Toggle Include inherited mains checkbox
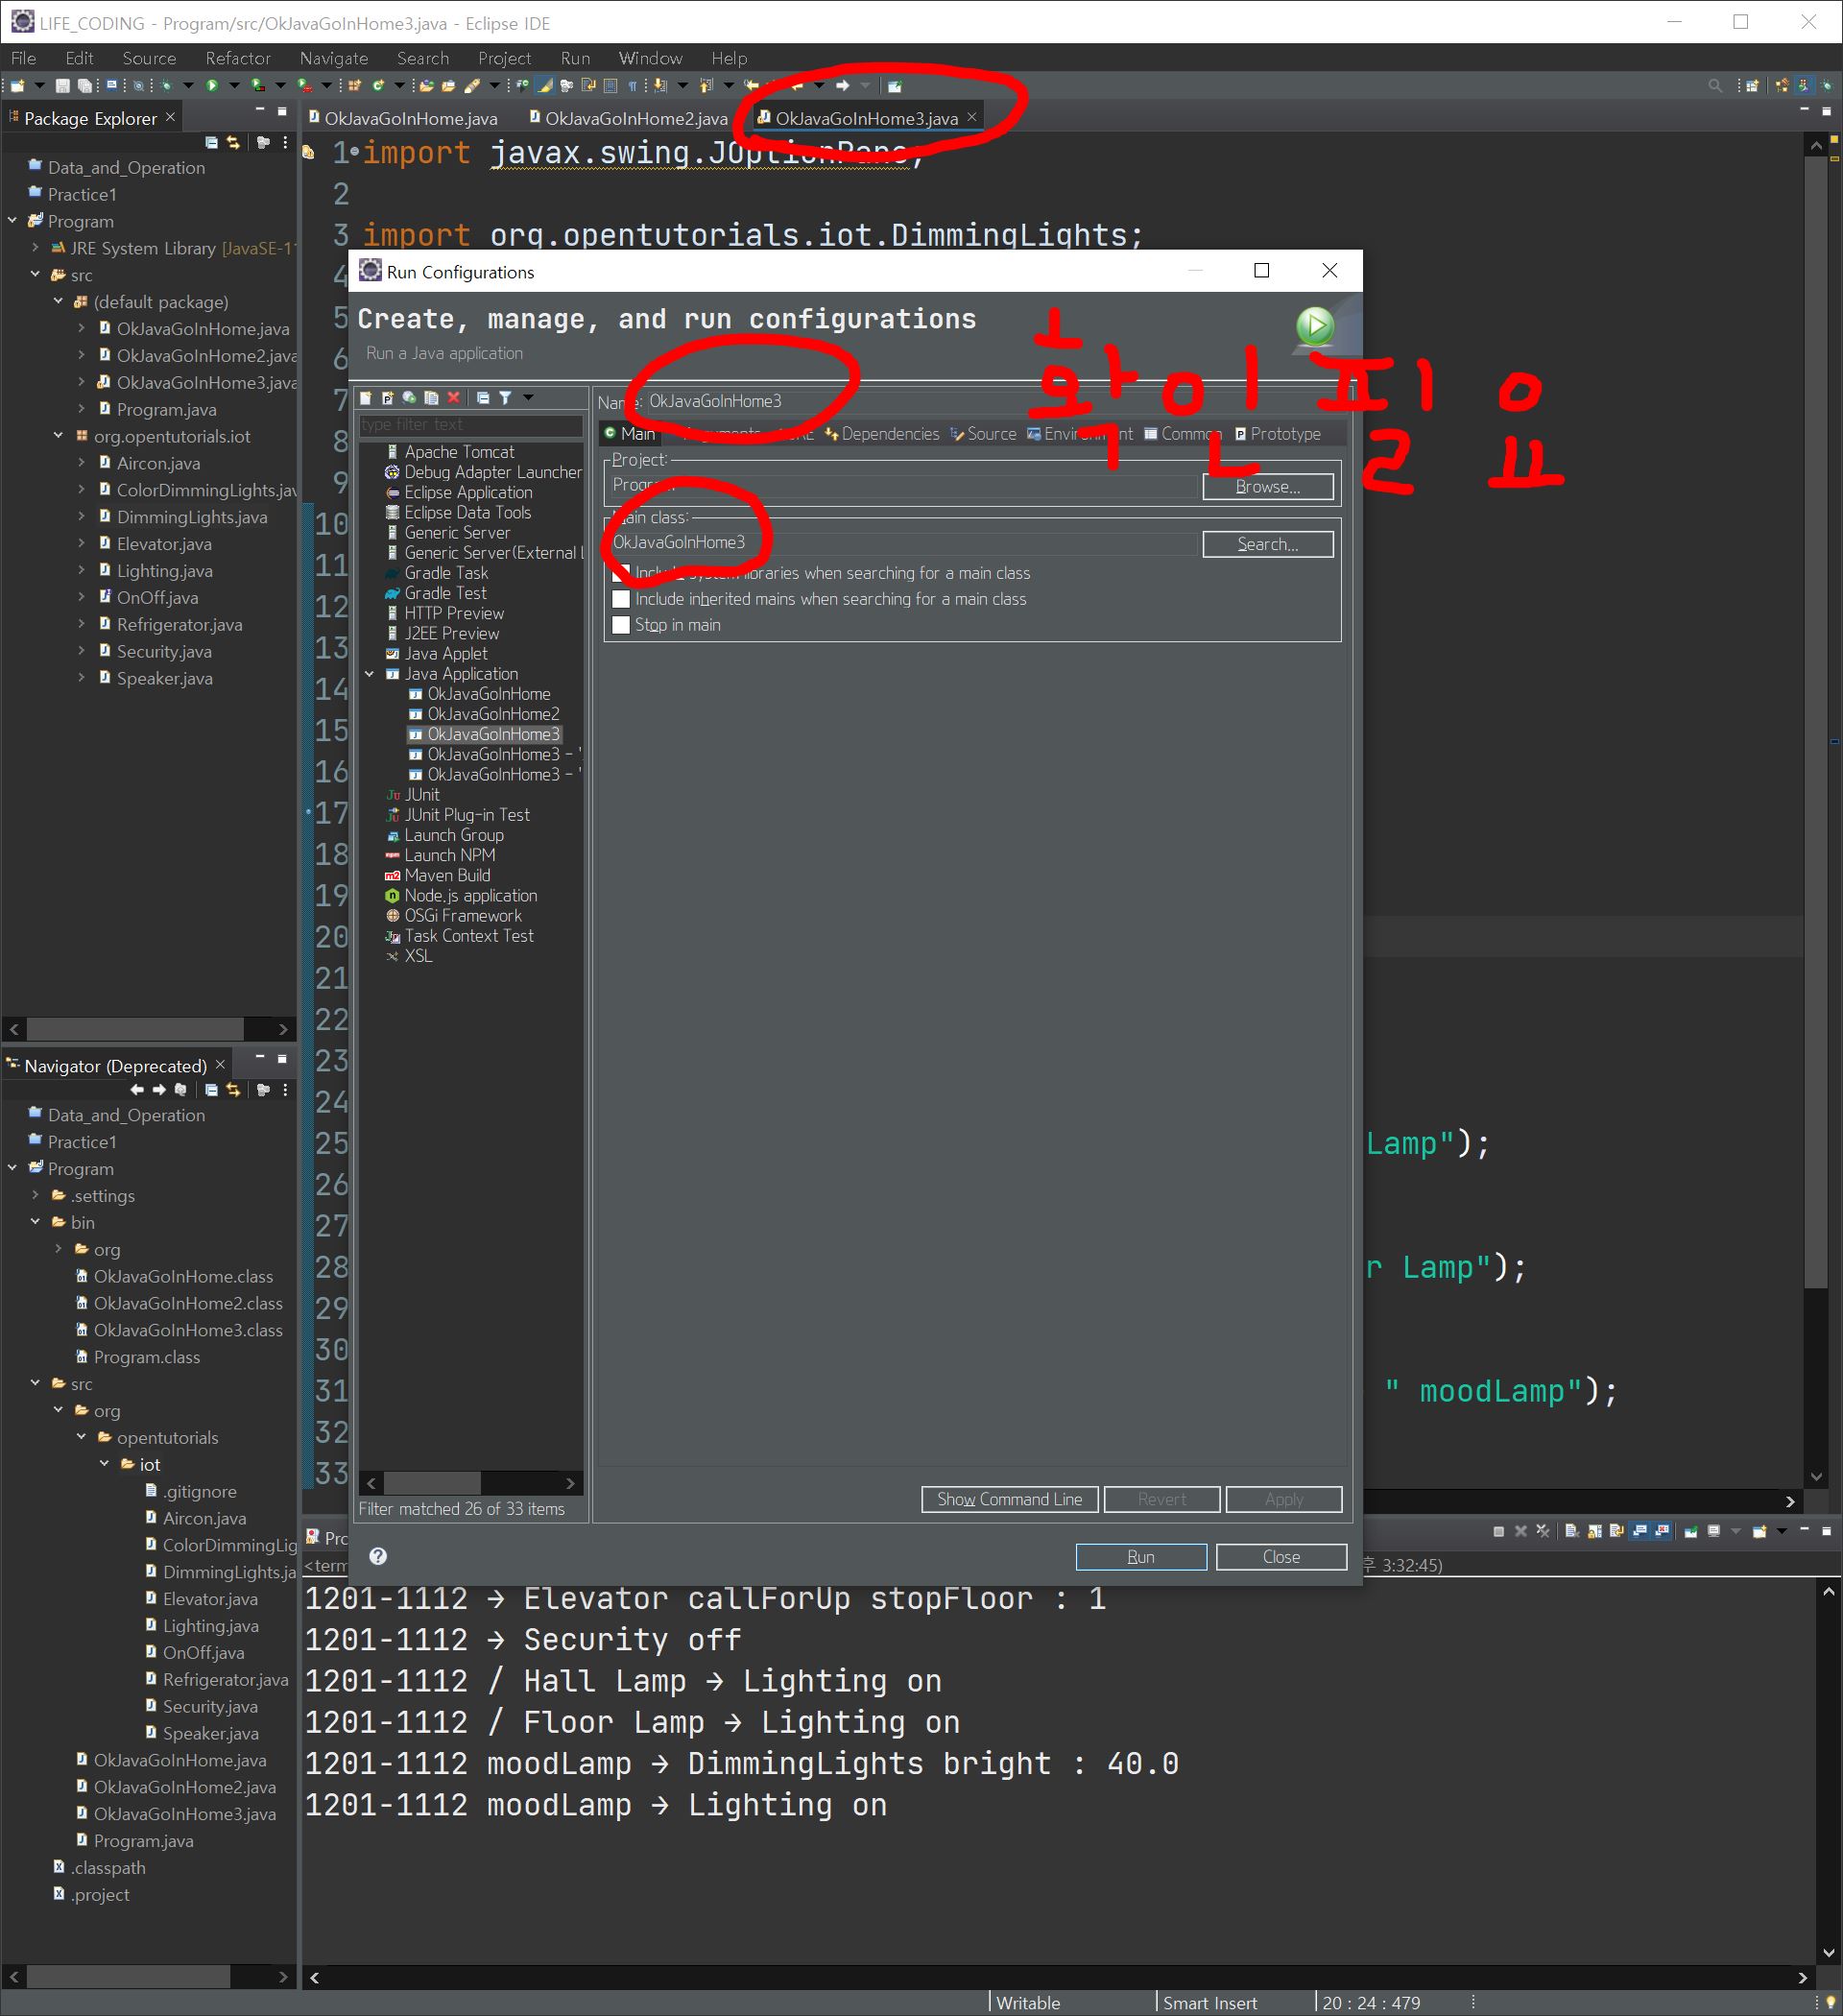 (x=621, y=599)
